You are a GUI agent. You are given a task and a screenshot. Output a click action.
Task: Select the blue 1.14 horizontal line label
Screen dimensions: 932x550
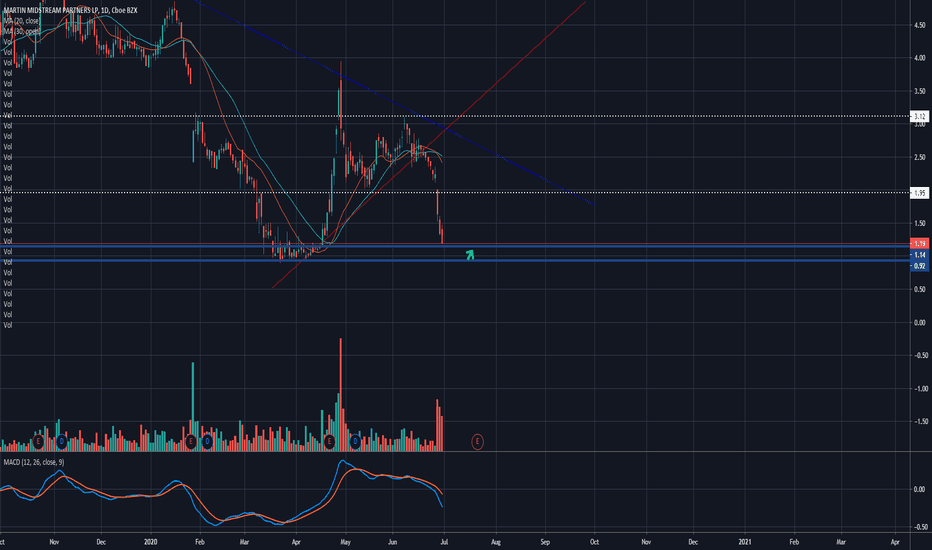tap(920, 255)
